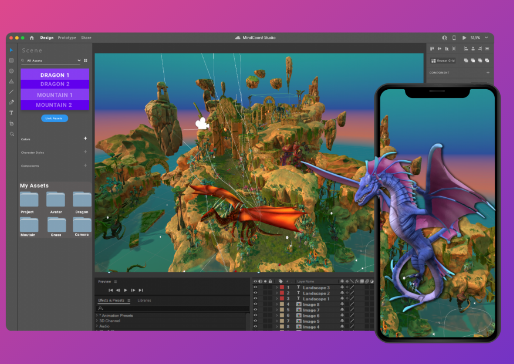
Task: Click the blue button under MOUNTAIN 2
Action: pyautogui.click(x=54, y=118)
